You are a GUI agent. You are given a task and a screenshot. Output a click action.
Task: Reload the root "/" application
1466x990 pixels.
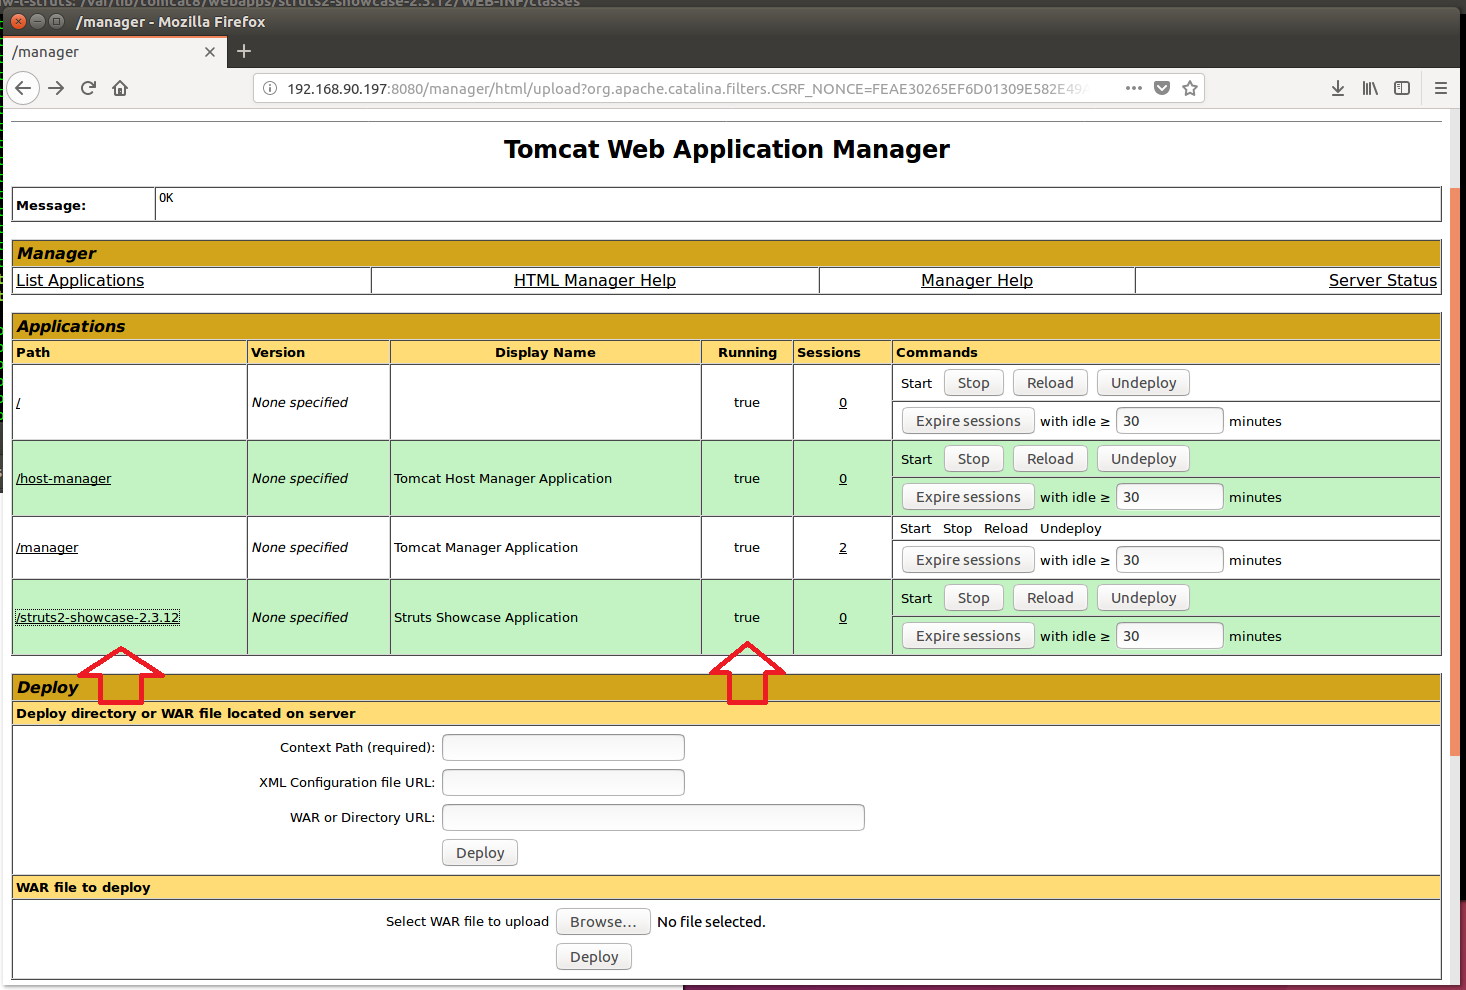click(1050, 383)
